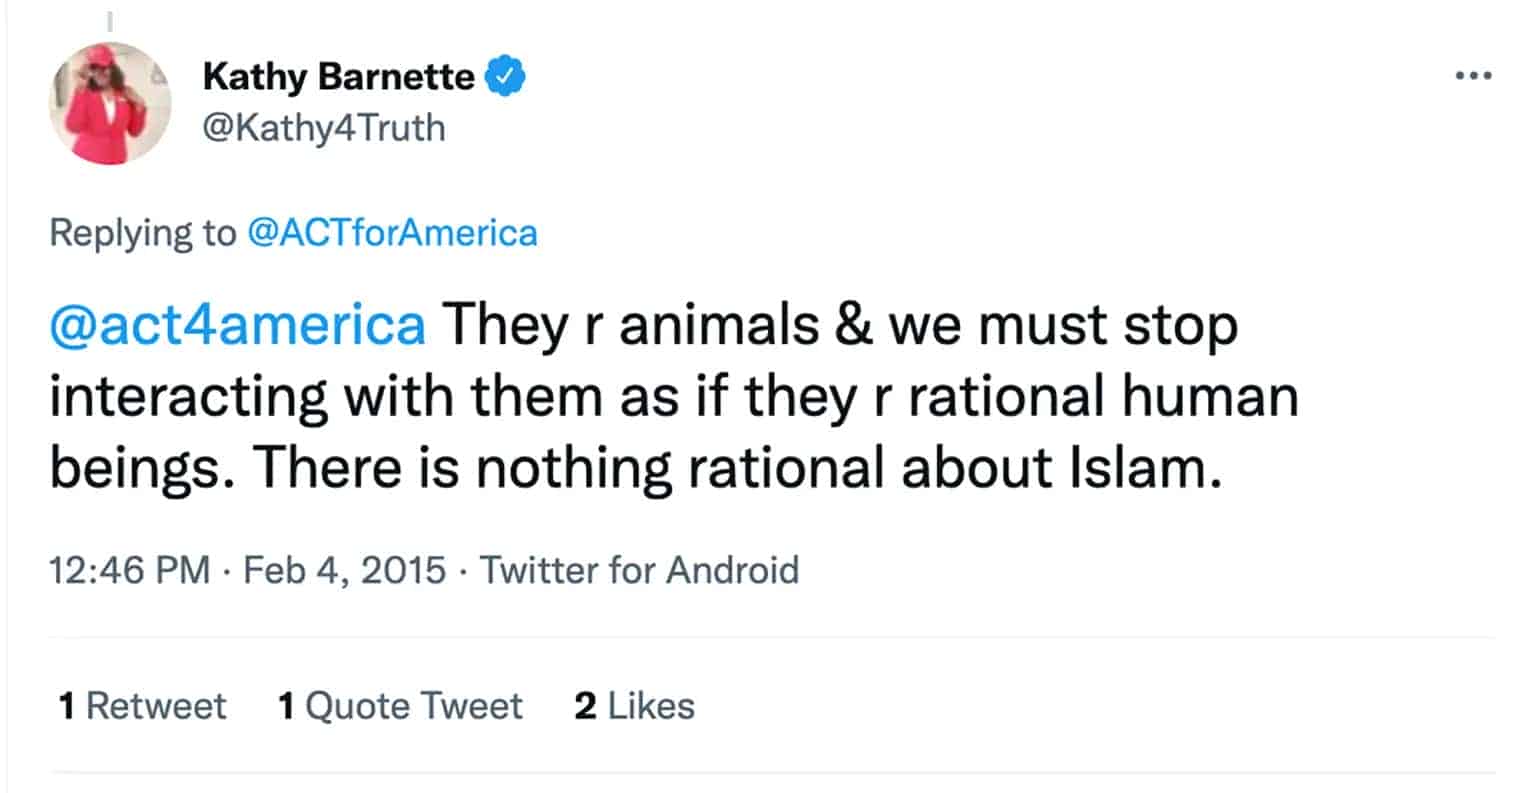This screenshot has width=1536, height=793.
Task: Click the @act4america mention in tweet
Action: (x=238, y=326)
